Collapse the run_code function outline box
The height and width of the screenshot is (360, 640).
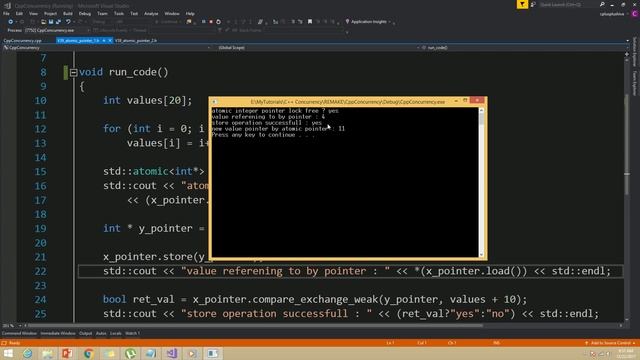[x=73, y=73]
